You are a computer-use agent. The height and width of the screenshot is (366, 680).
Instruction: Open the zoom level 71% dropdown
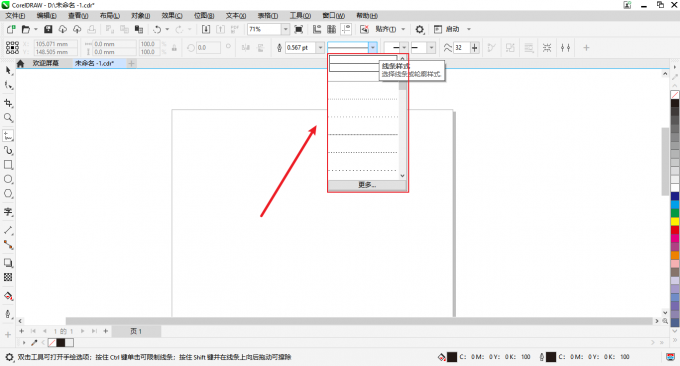285,29
